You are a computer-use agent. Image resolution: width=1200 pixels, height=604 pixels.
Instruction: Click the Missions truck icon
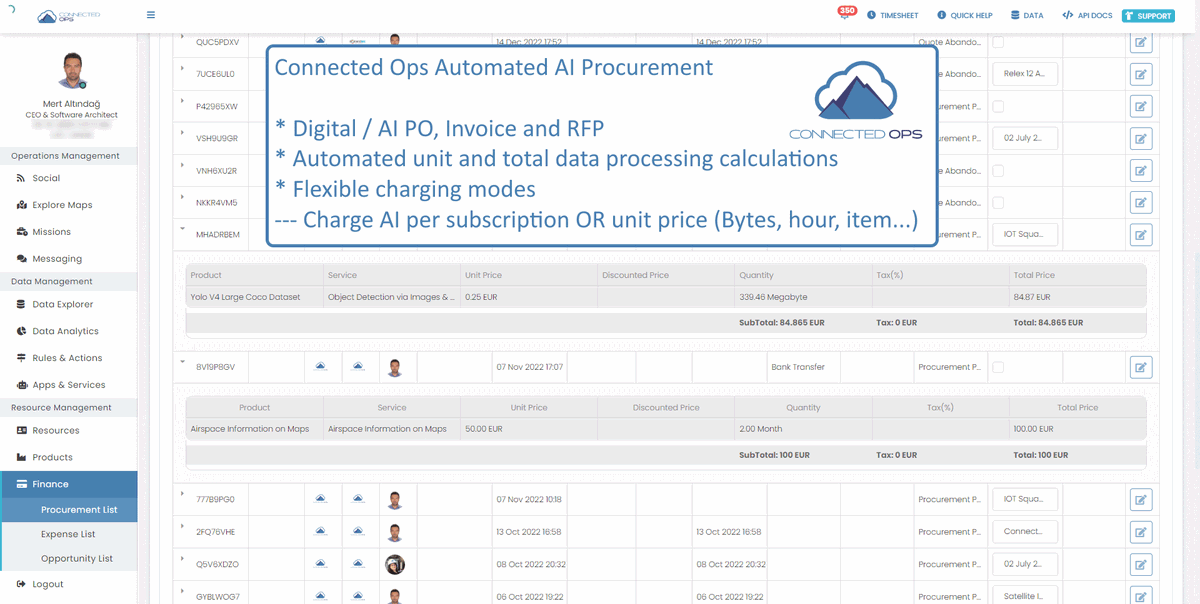(21, 232)
